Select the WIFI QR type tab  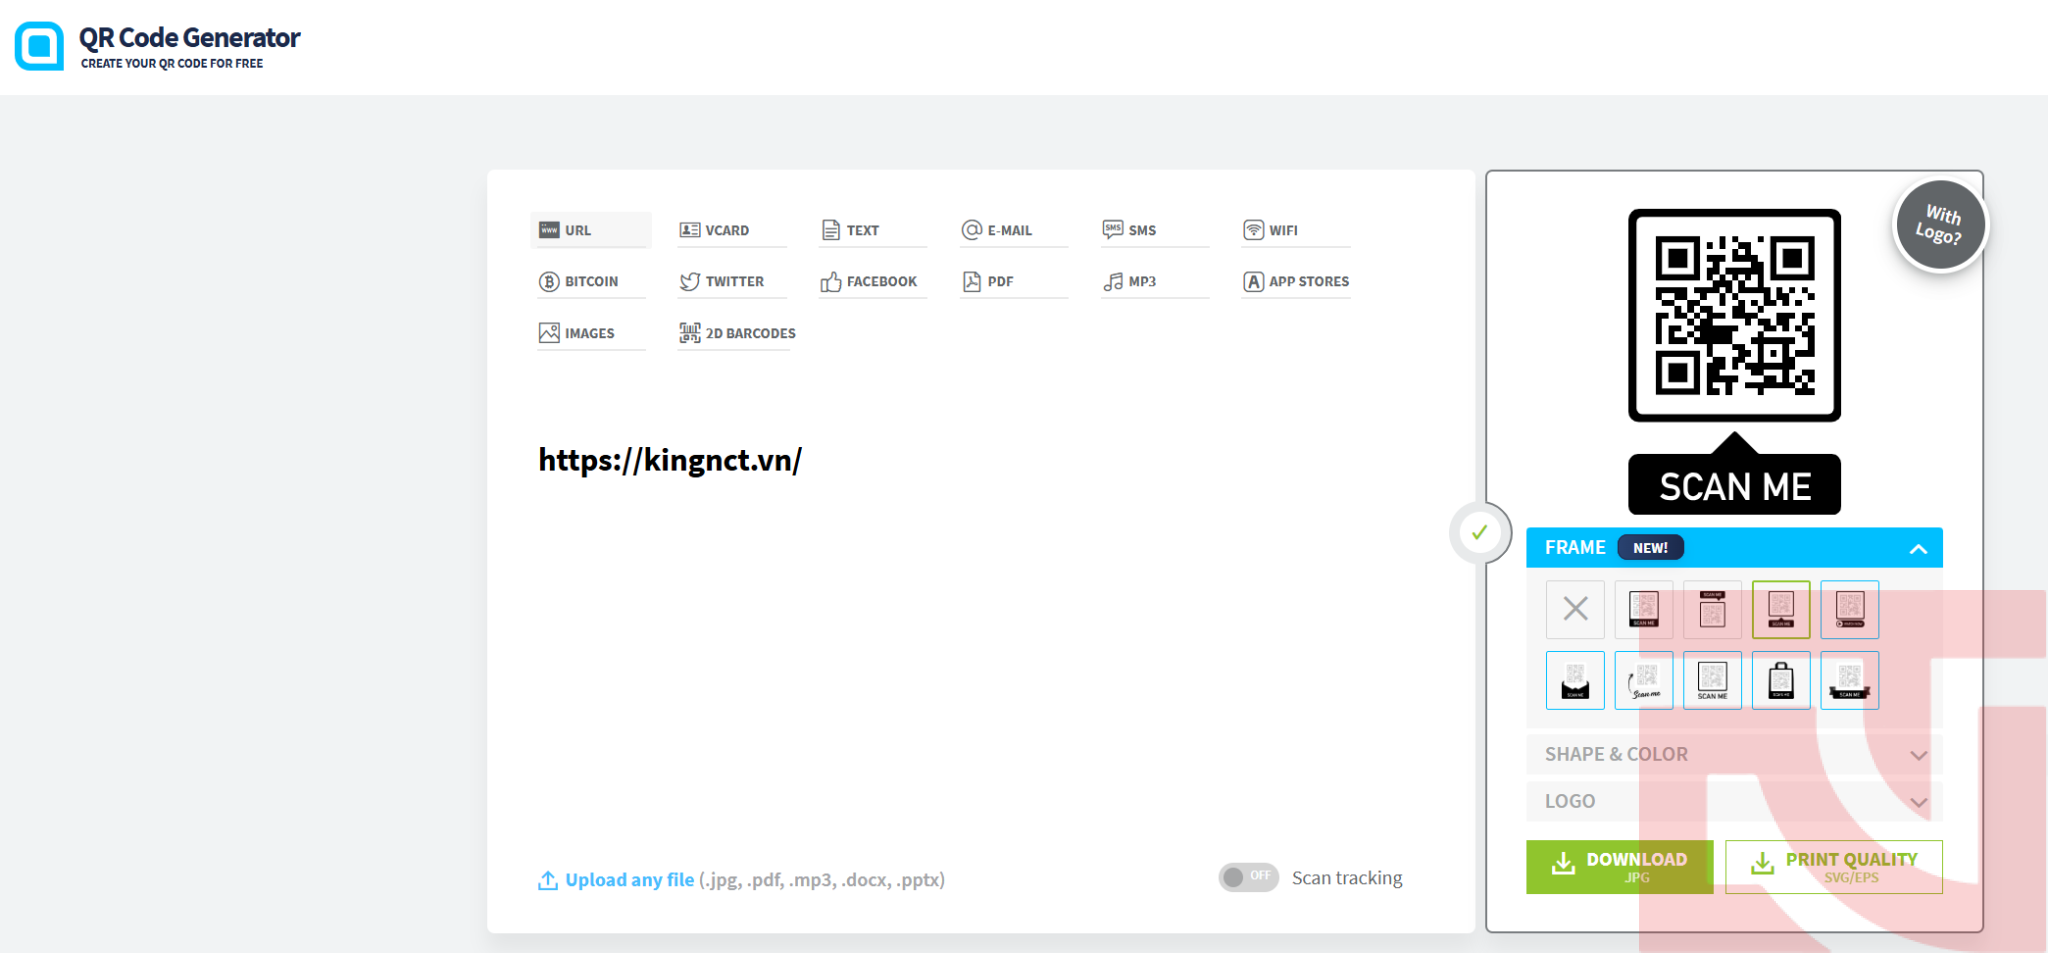[x=1295, y=230]
